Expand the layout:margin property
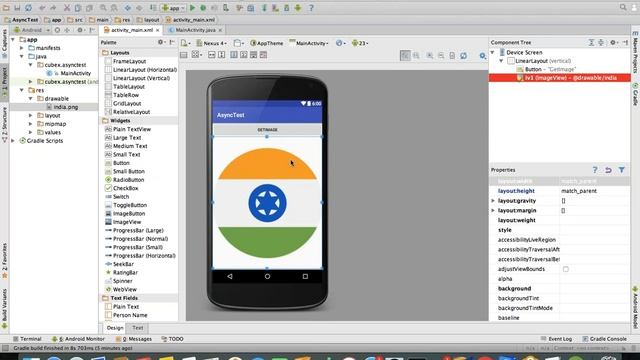The height and width of the screenshot is (360, 640). (493, 211)
